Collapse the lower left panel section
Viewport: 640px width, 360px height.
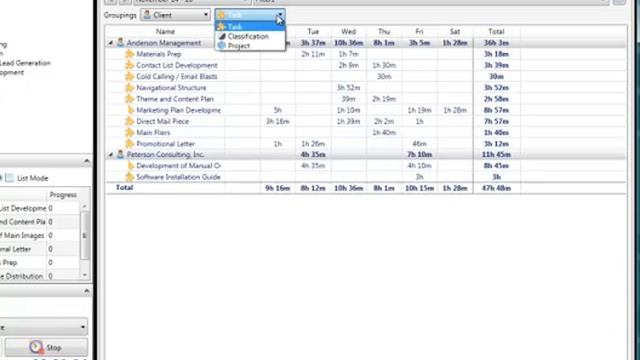pyautogui.click(x=87, y=291)
